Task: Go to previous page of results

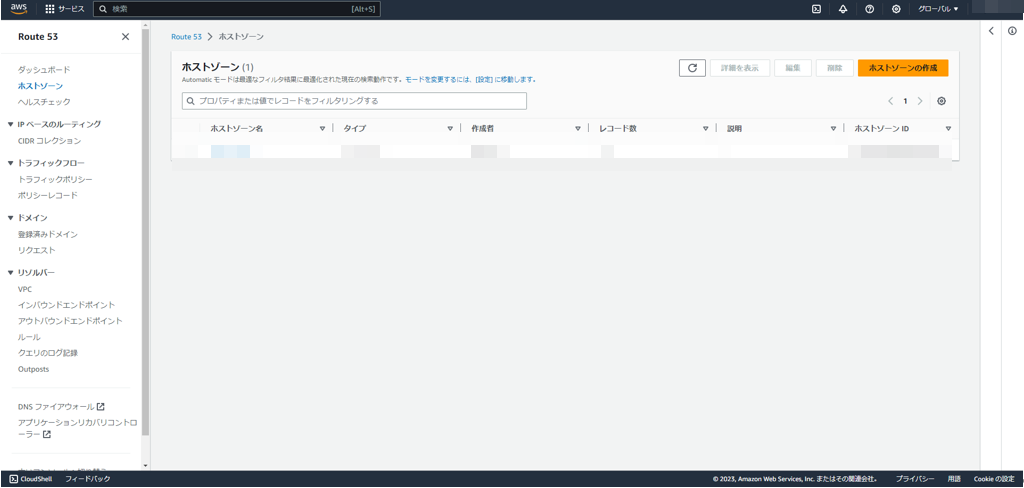Action: click(x=890, y=101)
